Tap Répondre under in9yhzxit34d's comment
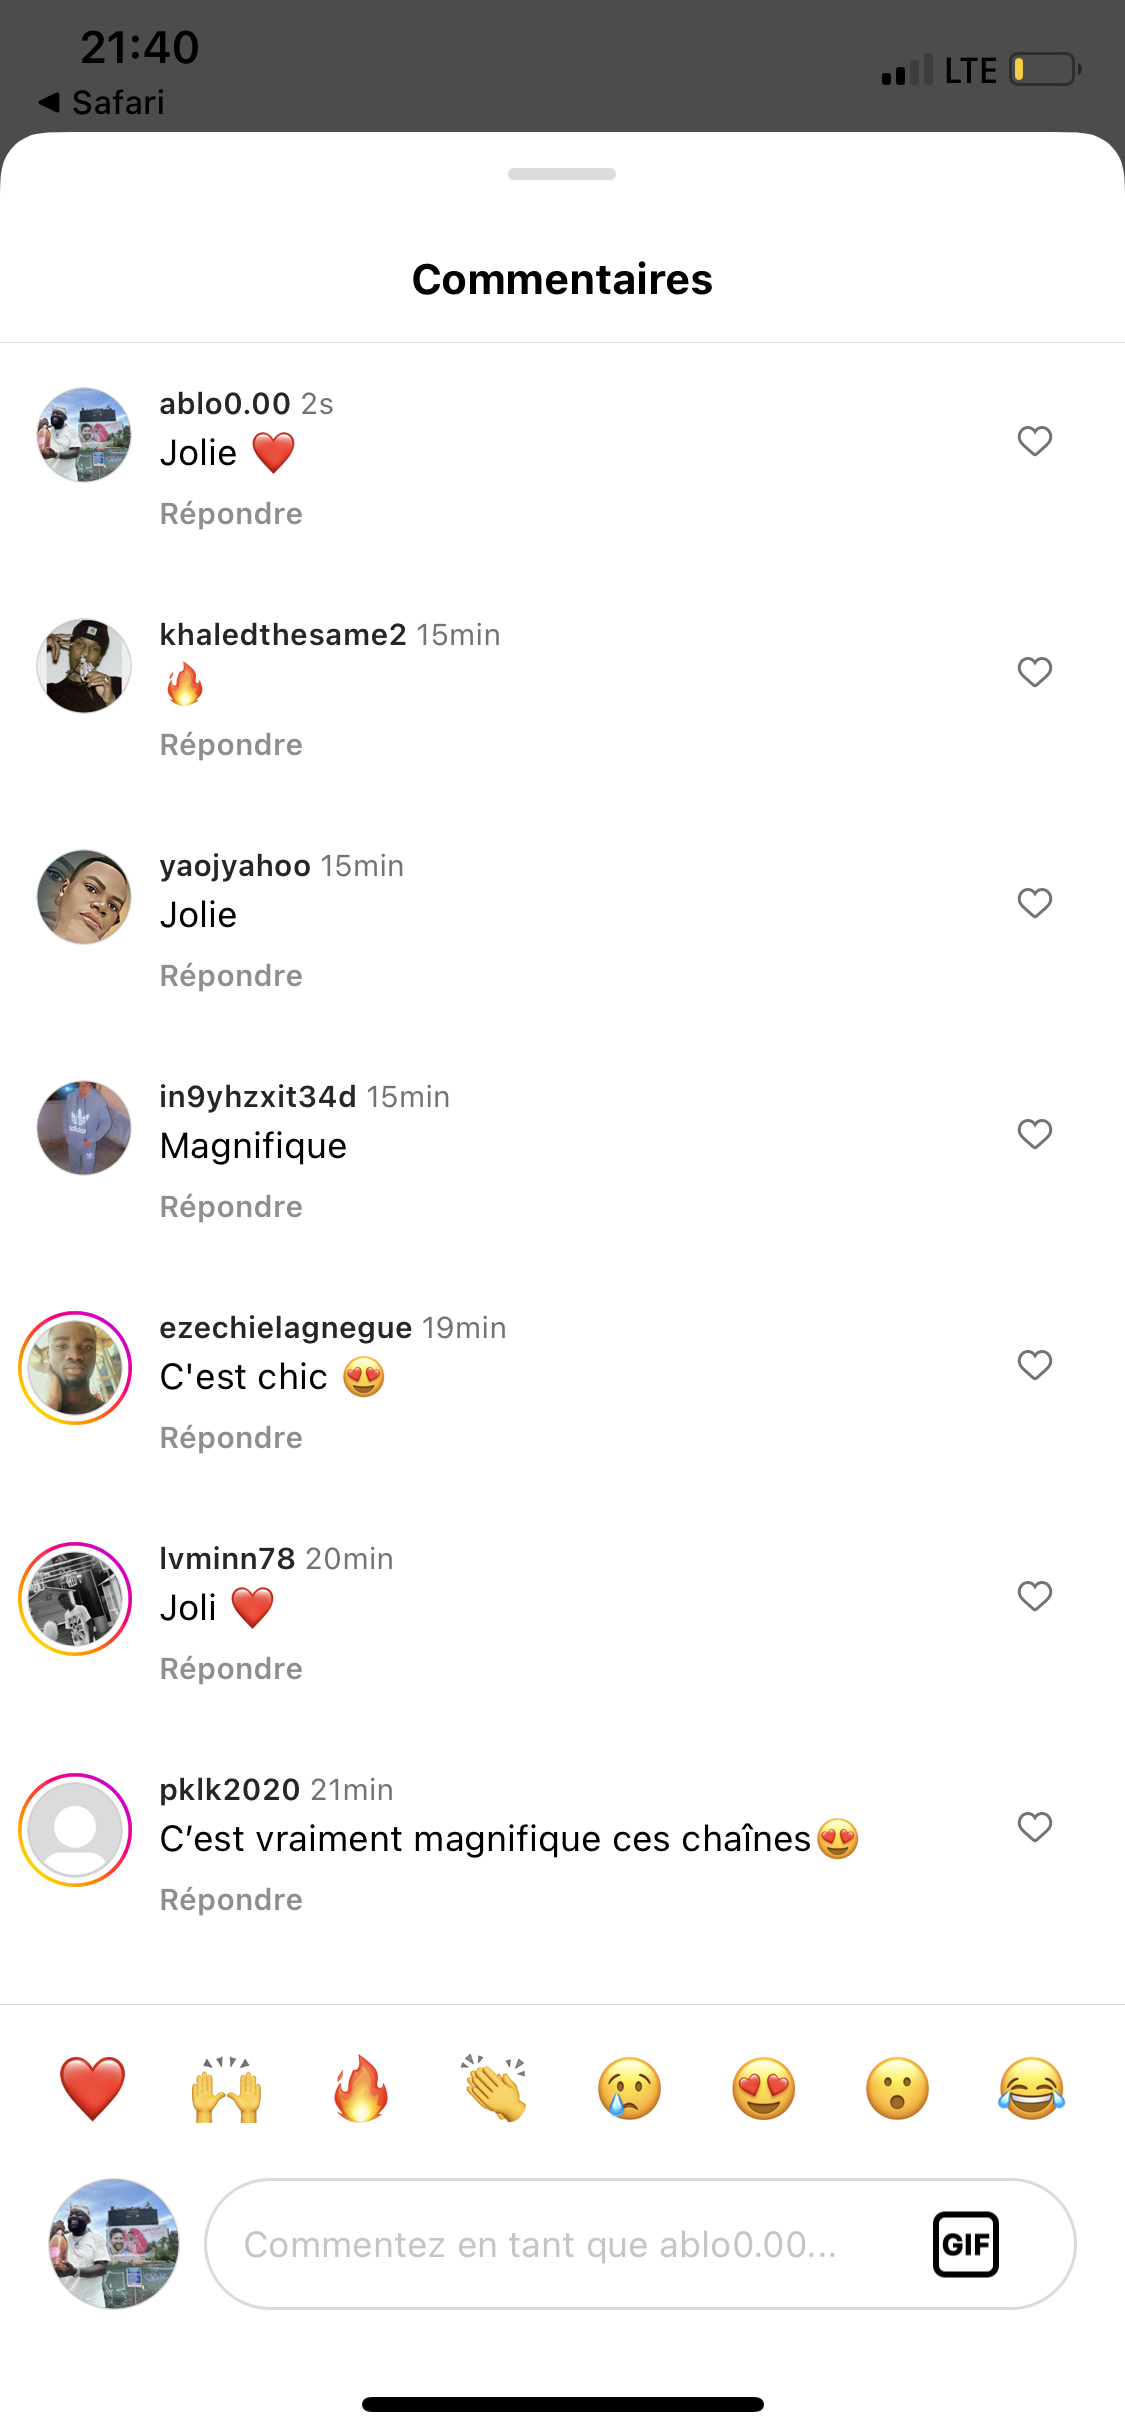 [231, 1207]
